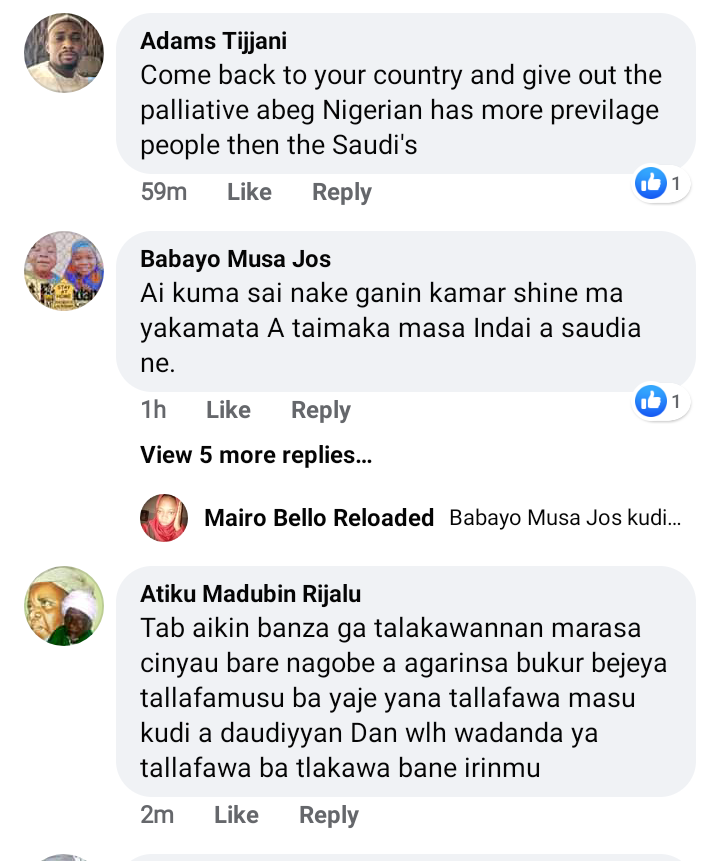
Task: Open Babayo Musa Jos profile name link
Action: 235,259
